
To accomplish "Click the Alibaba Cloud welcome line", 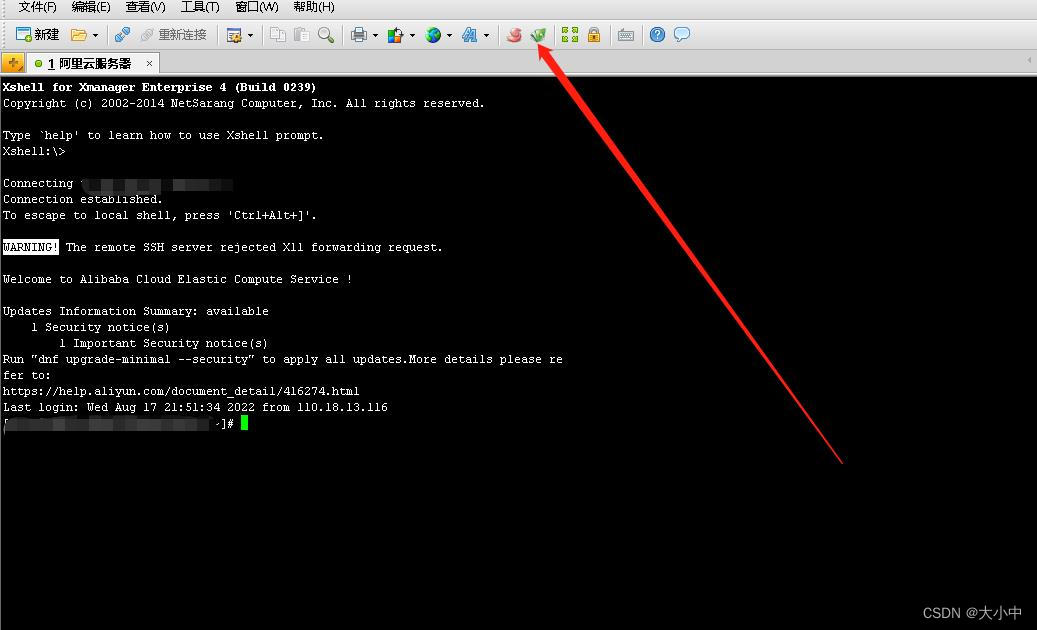I will [177, 279].
